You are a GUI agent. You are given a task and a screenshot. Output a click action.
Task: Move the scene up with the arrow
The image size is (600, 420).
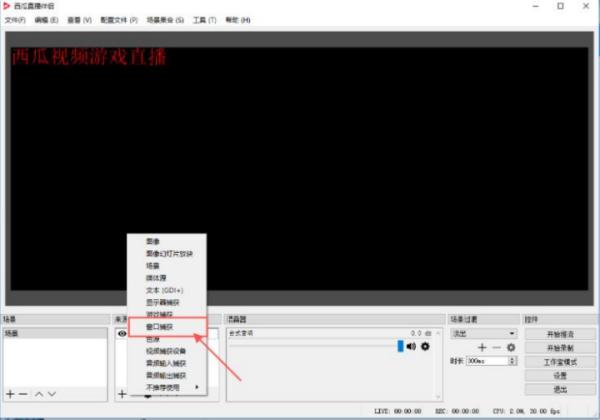click(x=39, y=394)
